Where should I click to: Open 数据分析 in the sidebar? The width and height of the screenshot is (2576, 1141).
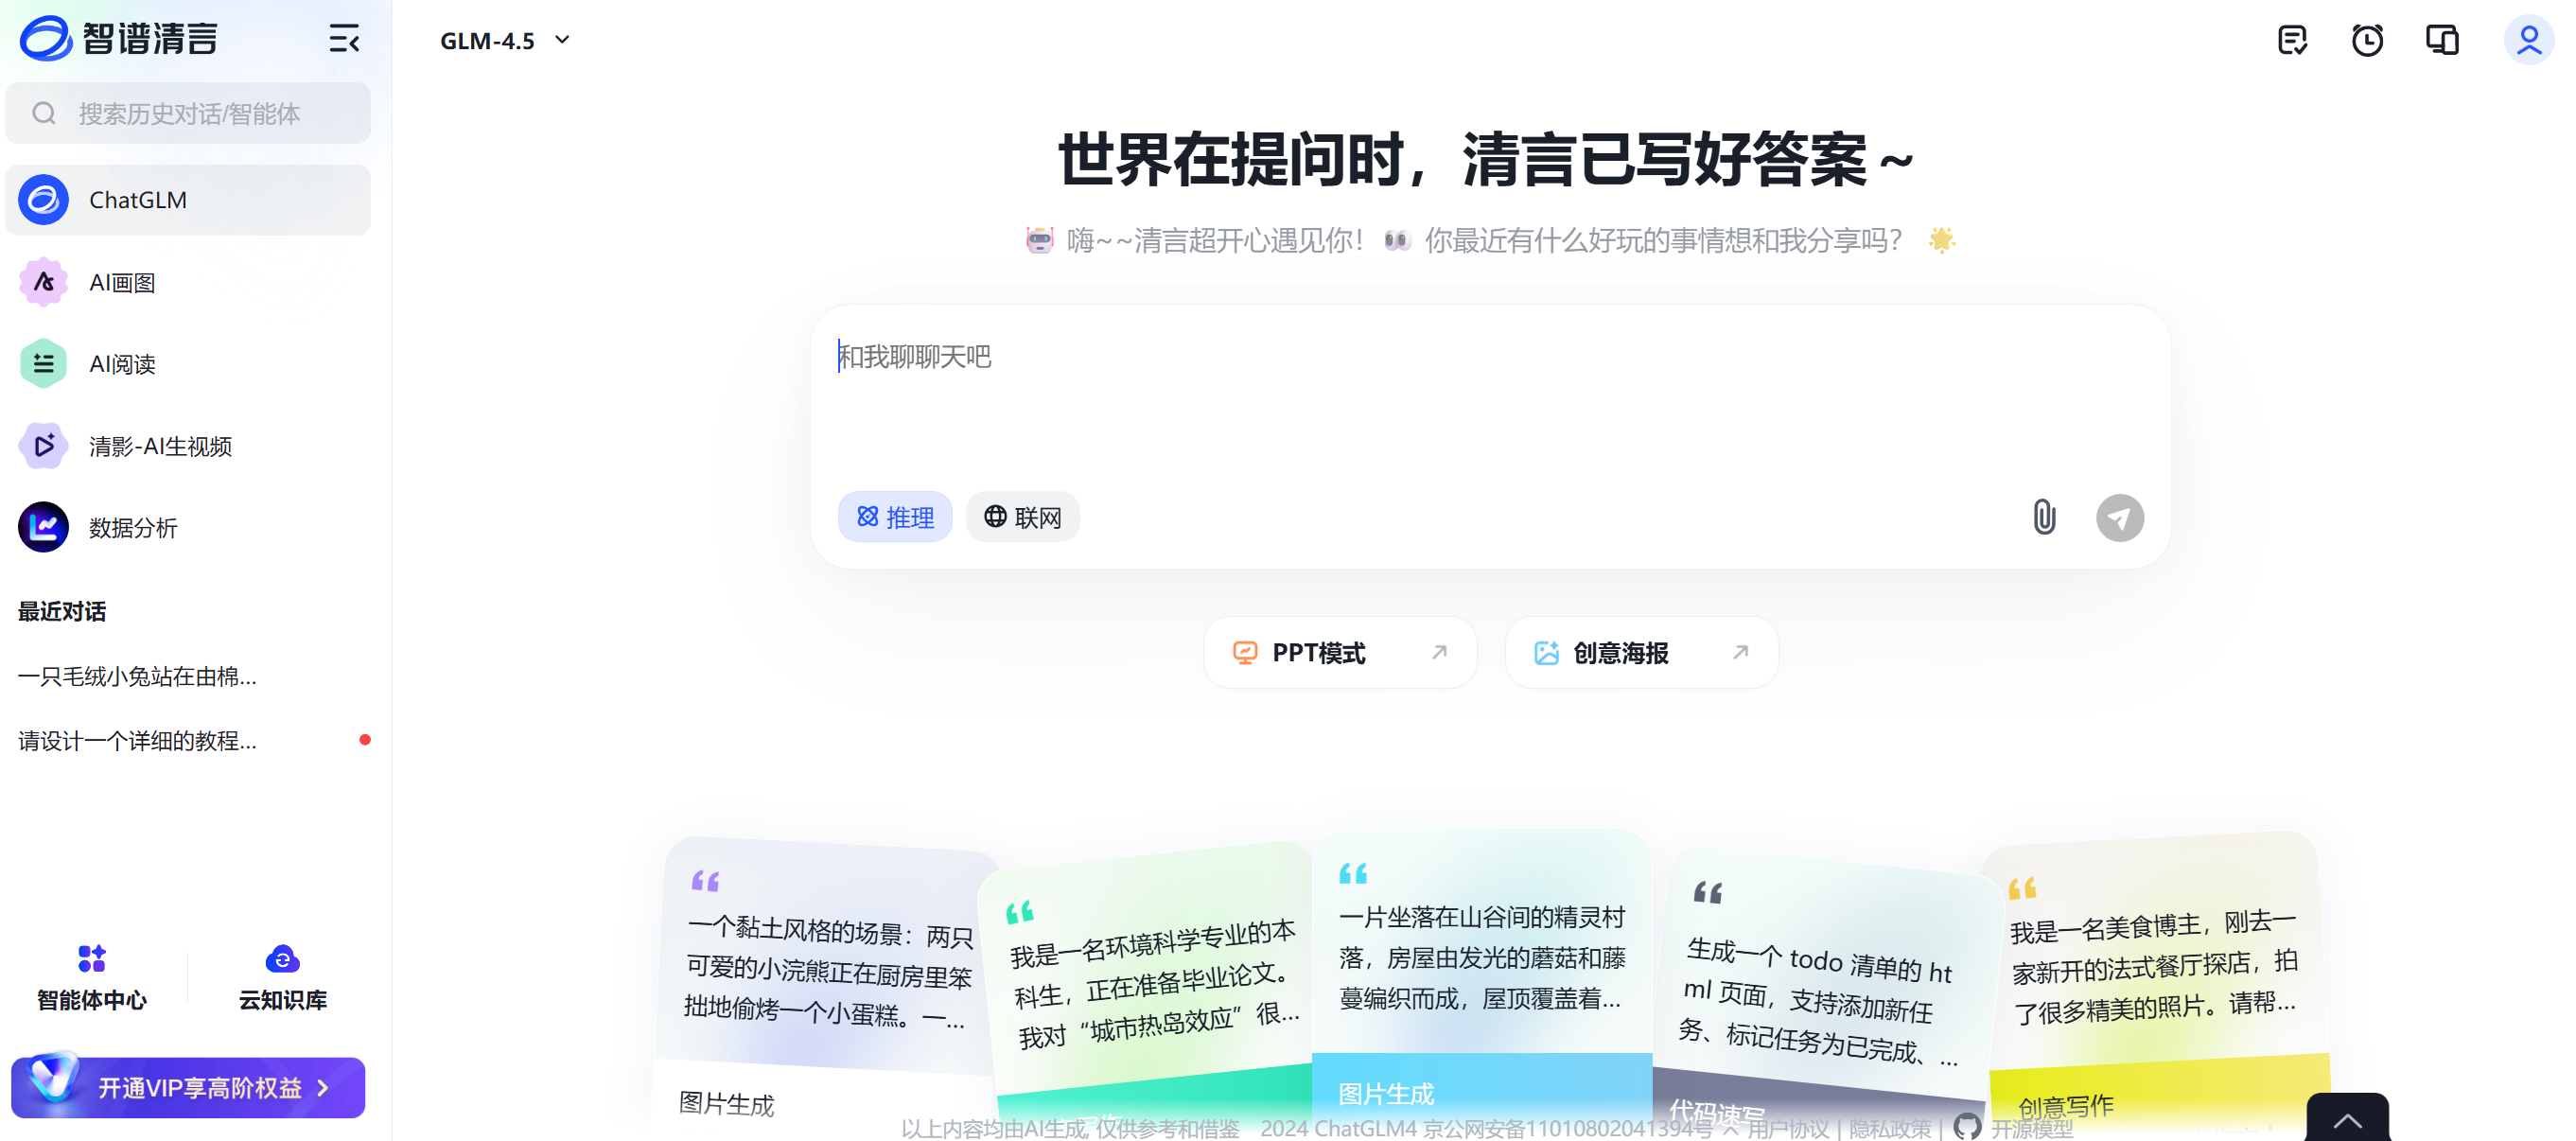coord(188,528)
